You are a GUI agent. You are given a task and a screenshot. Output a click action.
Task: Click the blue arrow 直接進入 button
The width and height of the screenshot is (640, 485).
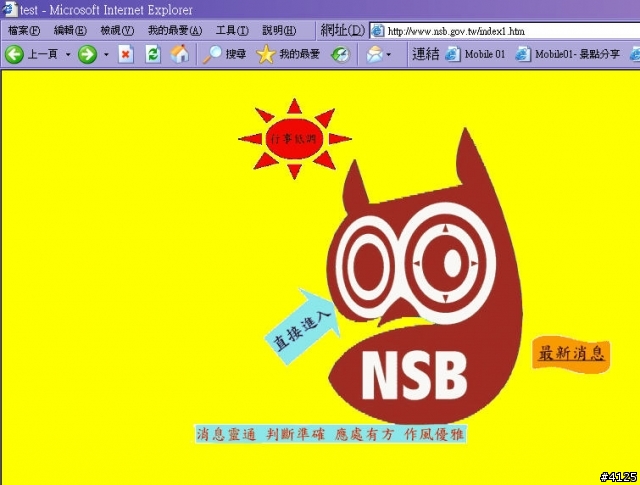point(302,326)
